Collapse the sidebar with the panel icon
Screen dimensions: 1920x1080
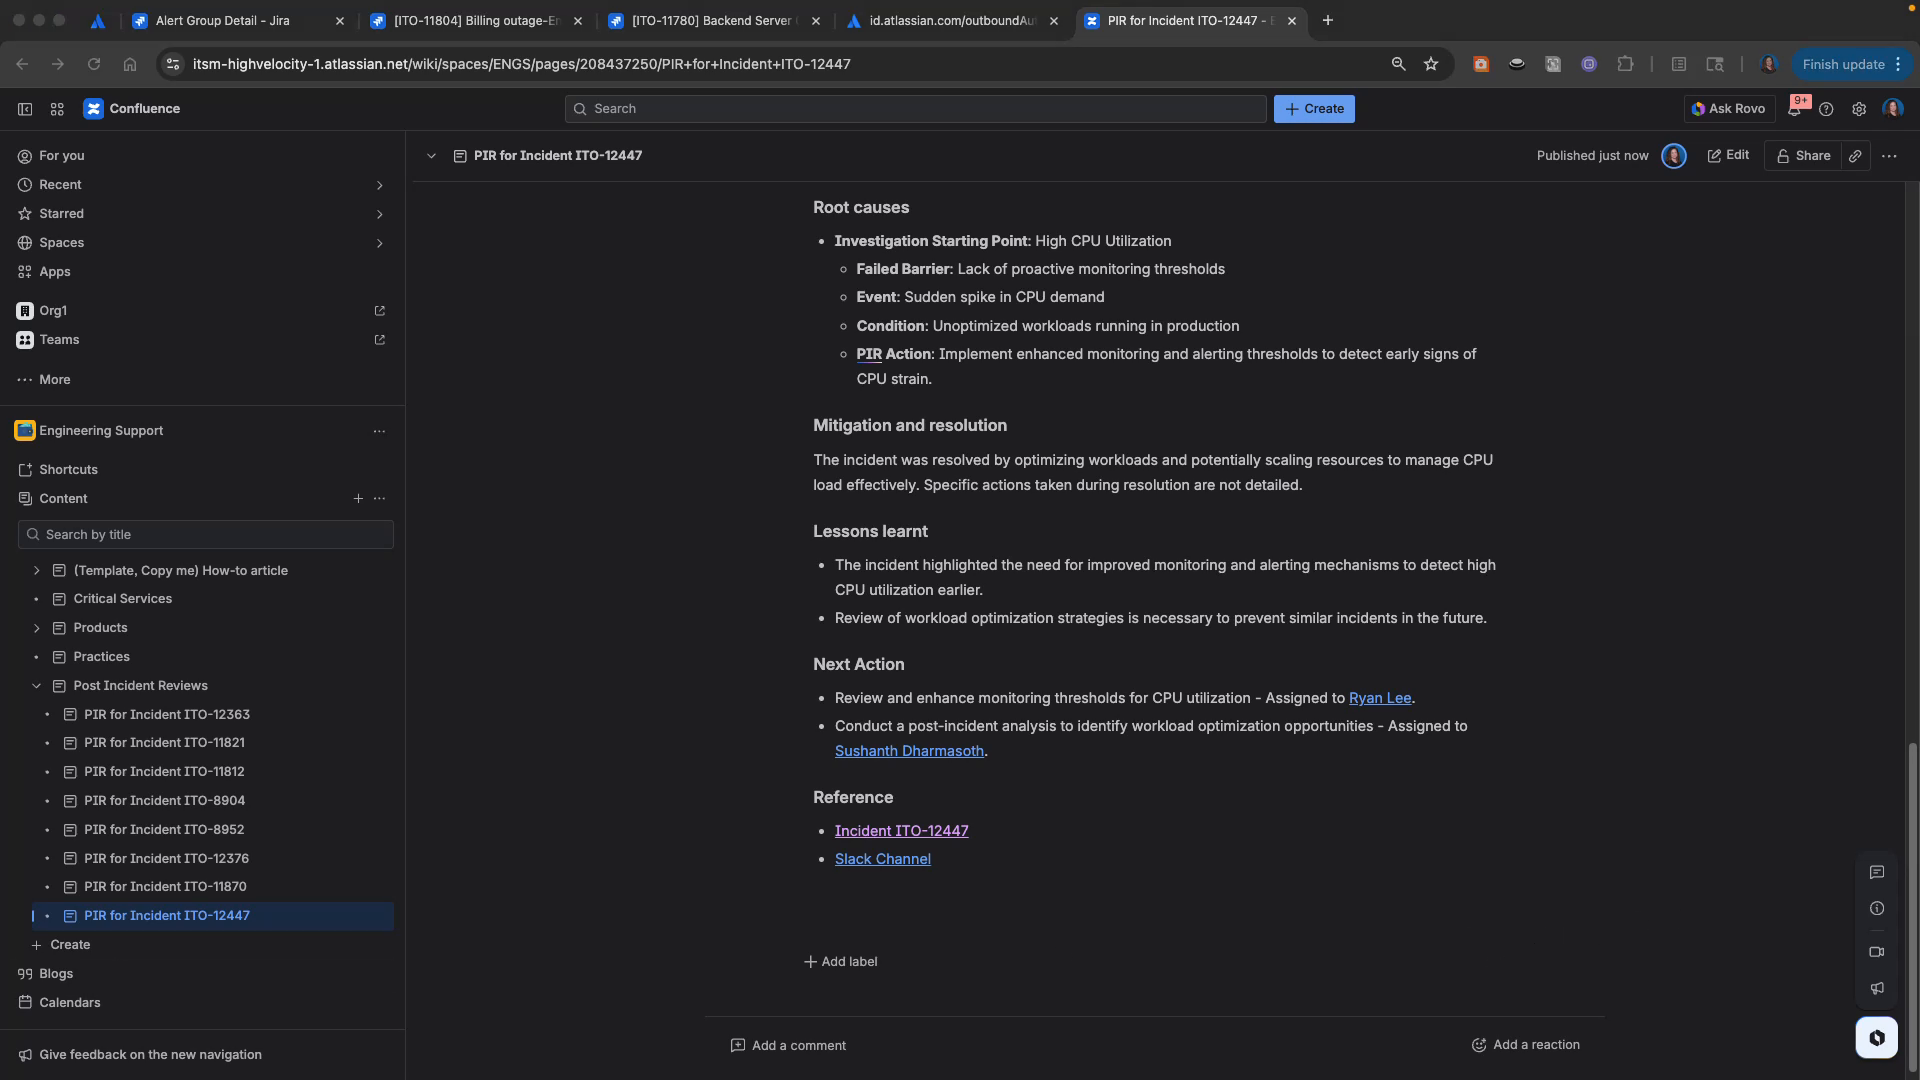24,109
